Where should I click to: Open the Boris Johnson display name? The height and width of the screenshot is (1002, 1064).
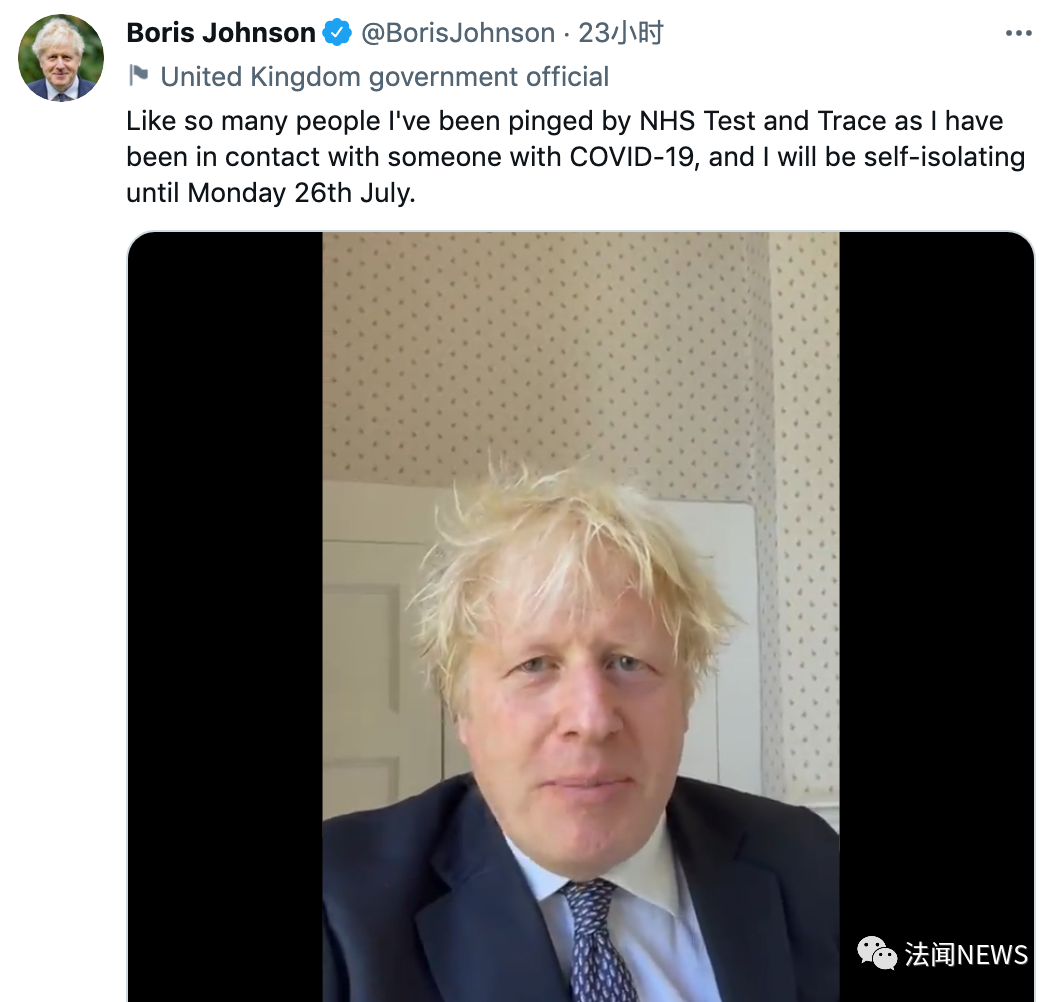[221, 33]
